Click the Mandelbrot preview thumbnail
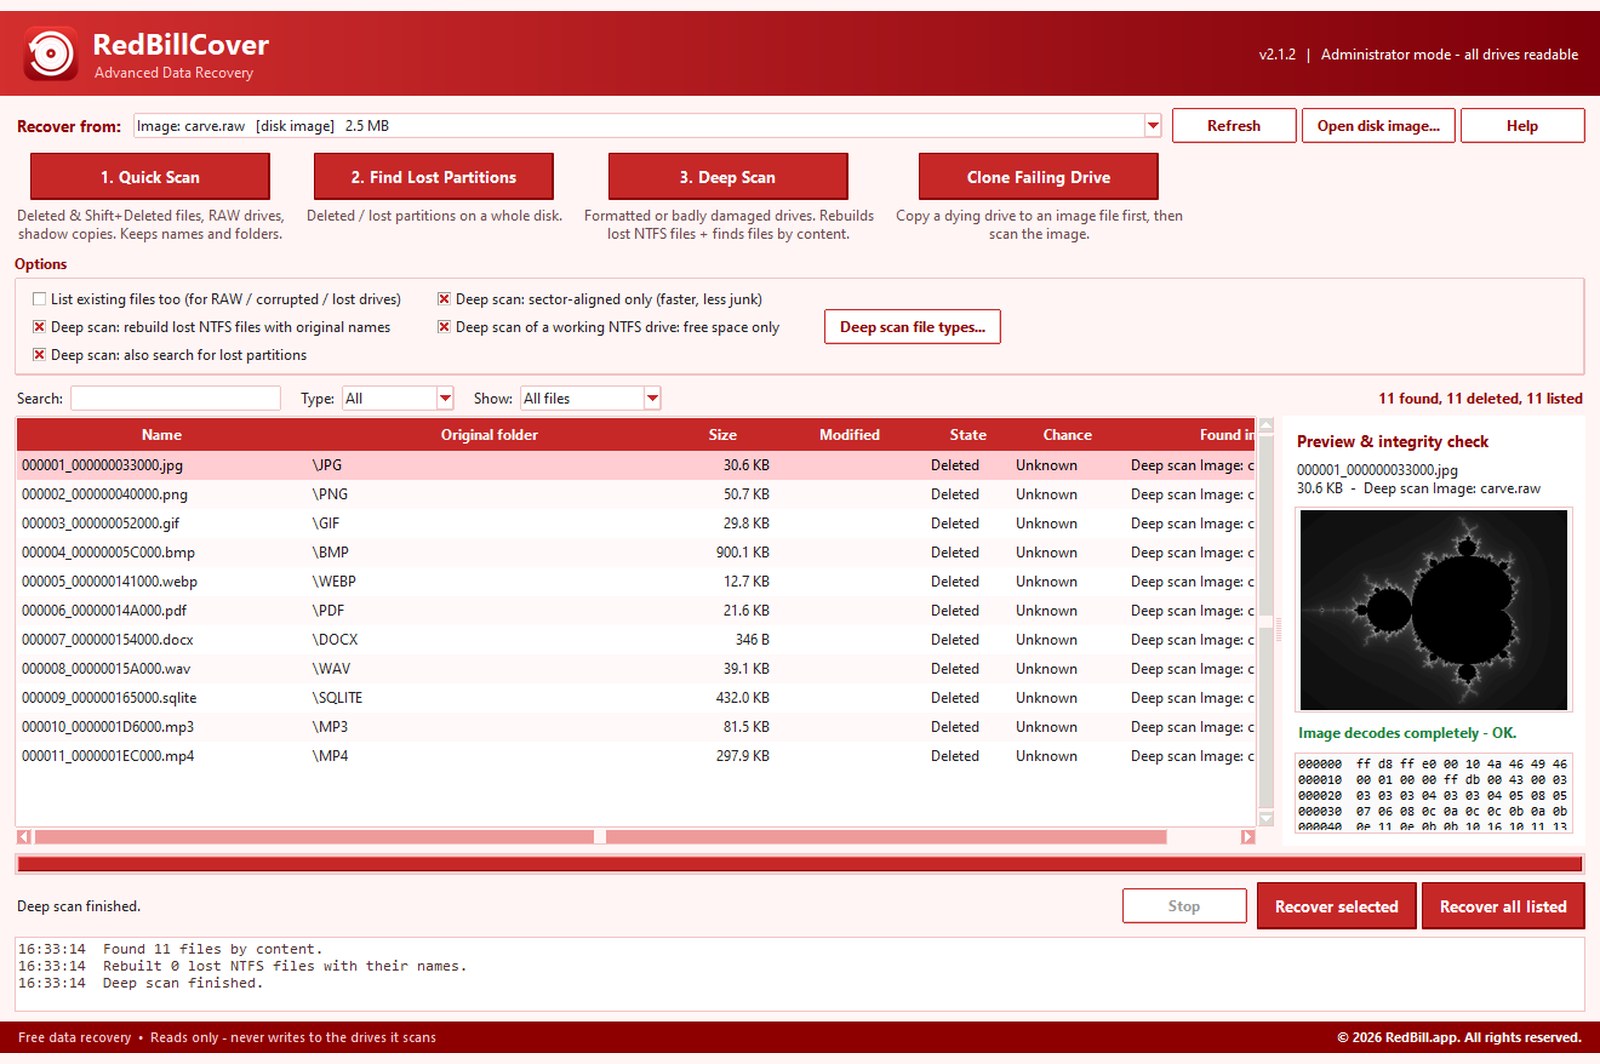Viewport: 1600px width, 1064px height. [x=1433, y=610]
